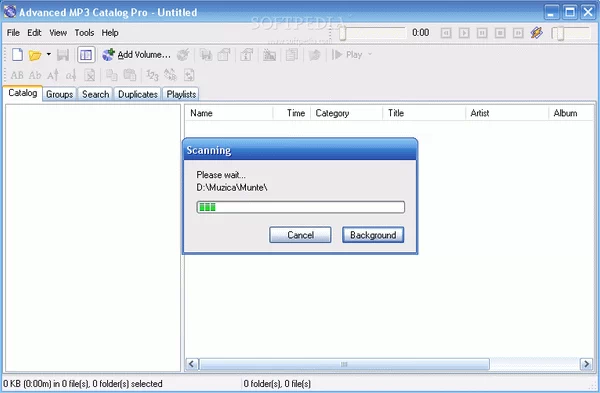Toggle the panel layout view icon
The height and width of the screenshot is (393, 600).
[x=86, y=55]
